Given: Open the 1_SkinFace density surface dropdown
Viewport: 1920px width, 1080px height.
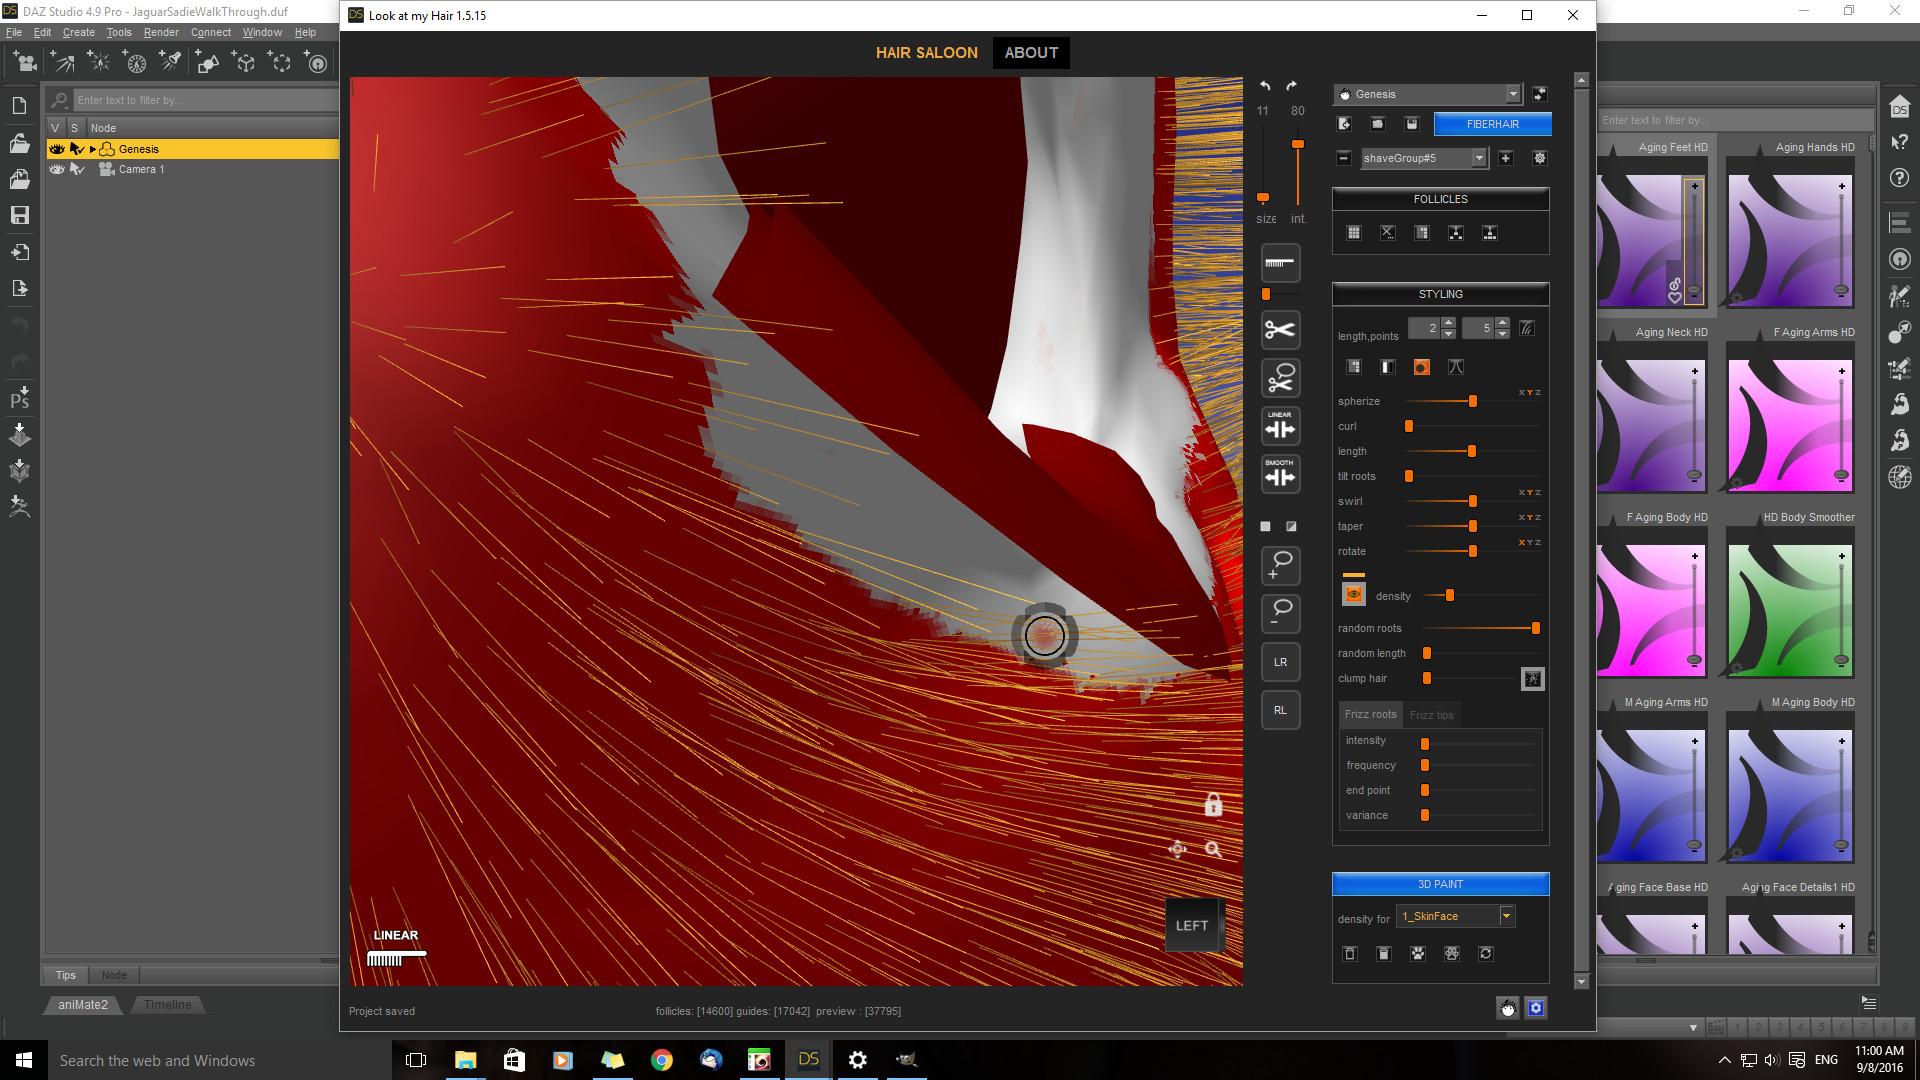Looking at the screenshot, I should (1506, 916).
